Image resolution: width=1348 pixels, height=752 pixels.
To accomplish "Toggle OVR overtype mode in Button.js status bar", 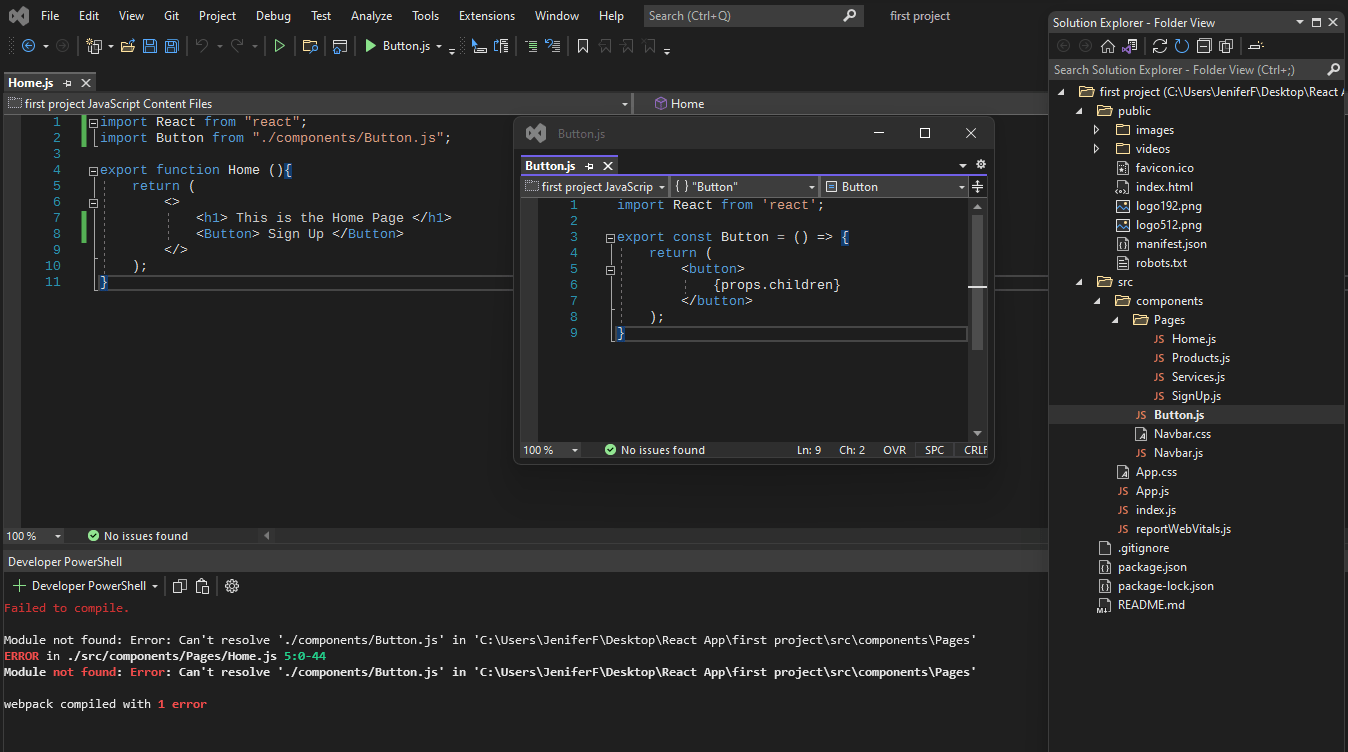I will click(894, 450).
